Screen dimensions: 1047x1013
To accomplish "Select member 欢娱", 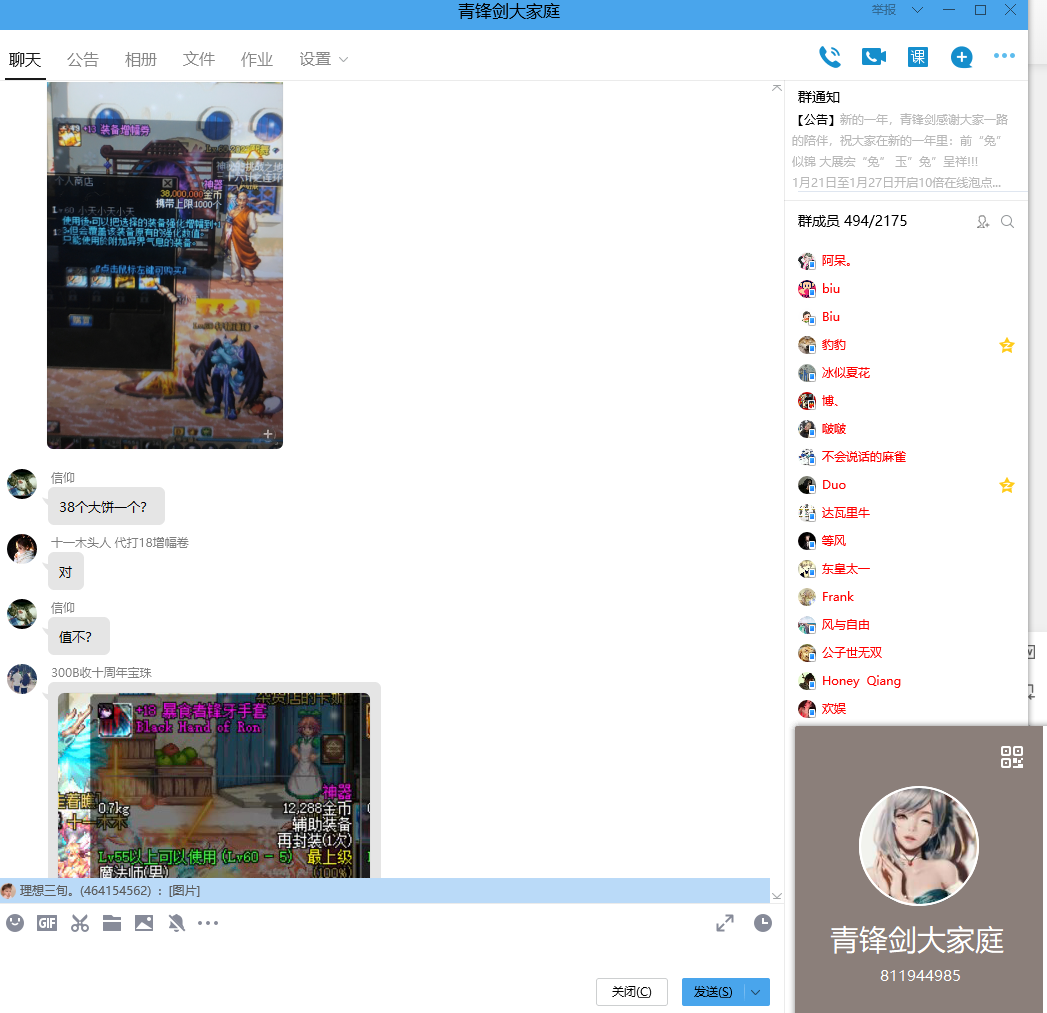I will pos(833,710).
